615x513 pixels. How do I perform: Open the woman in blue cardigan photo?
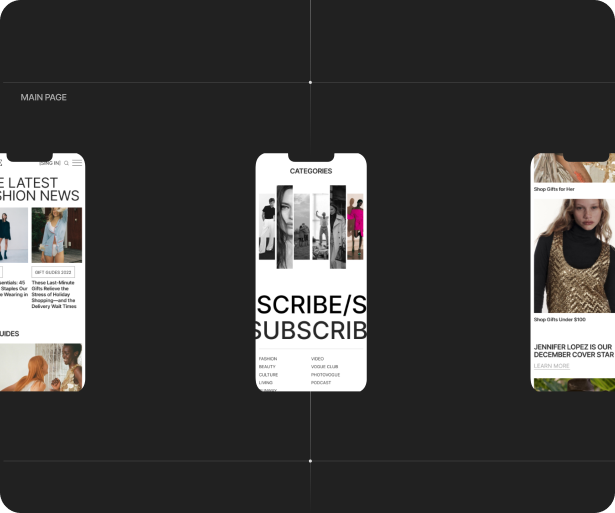pos(57,235)
